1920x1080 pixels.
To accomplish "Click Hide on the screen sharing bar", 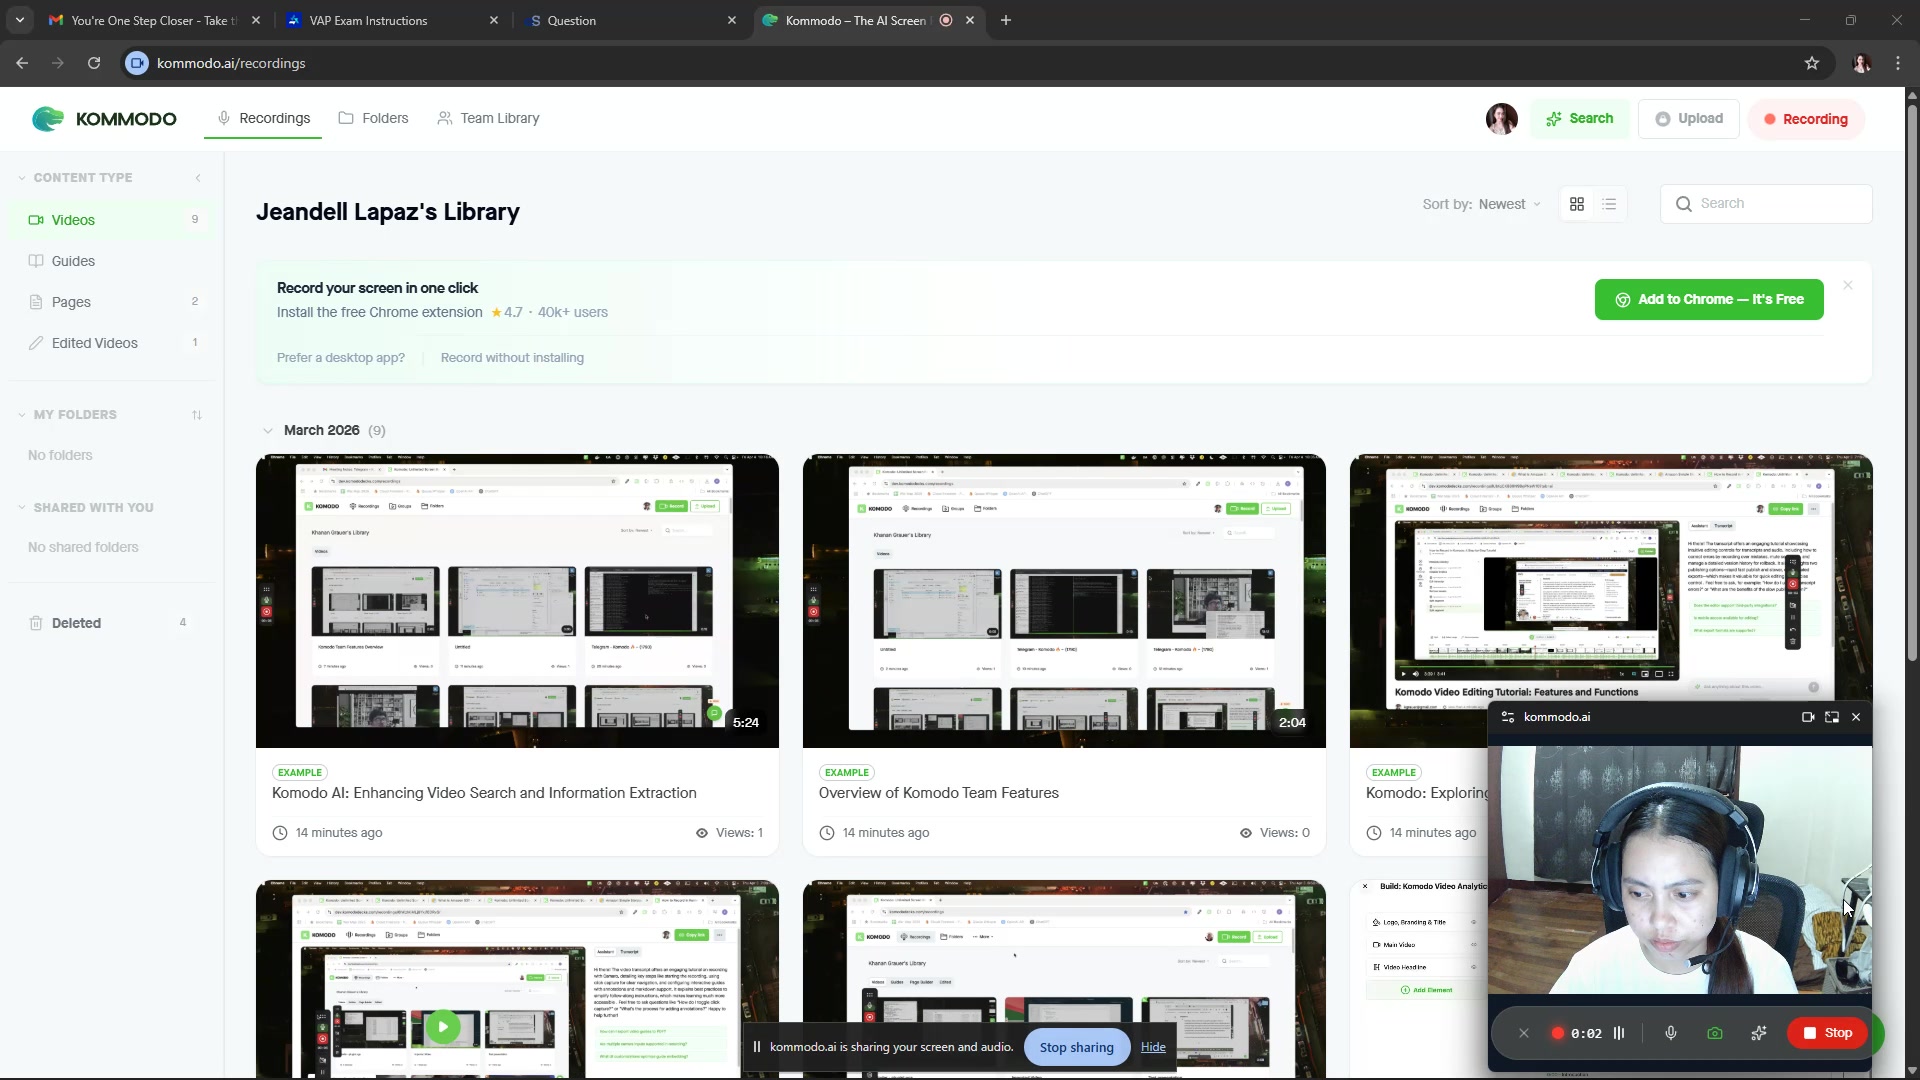I will (x=1153, y=1047).
